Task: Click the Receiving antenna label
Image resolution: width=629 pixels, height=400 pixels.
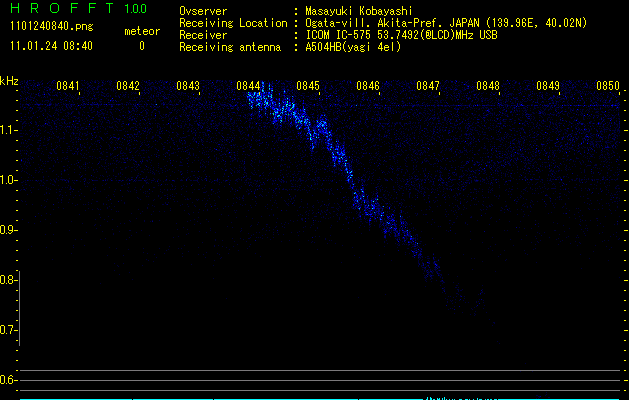Action: (230, 47)
